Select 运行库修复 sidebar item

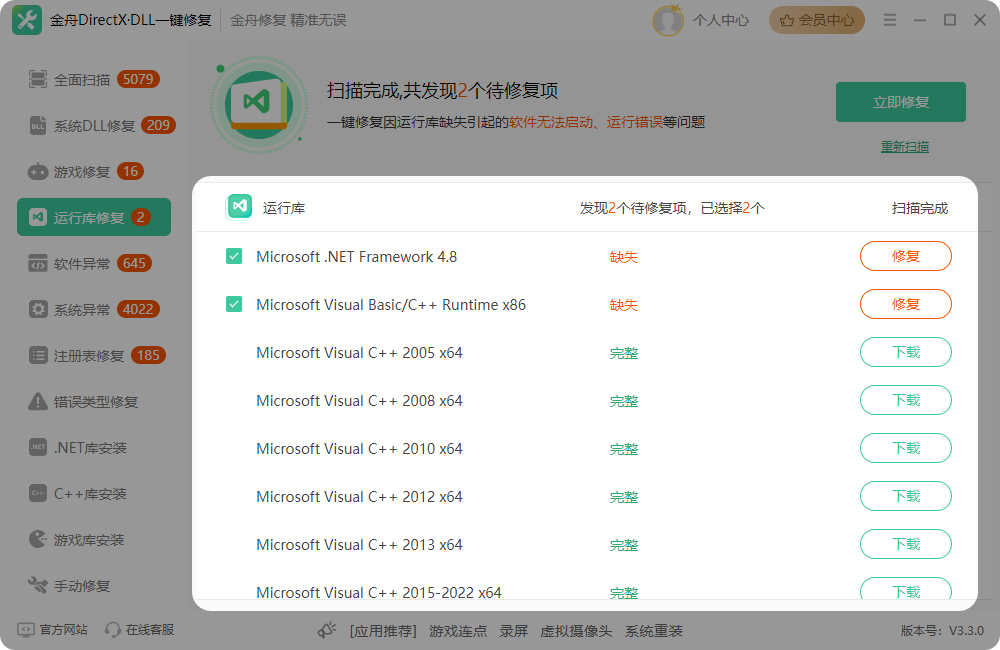coord(94,217)
